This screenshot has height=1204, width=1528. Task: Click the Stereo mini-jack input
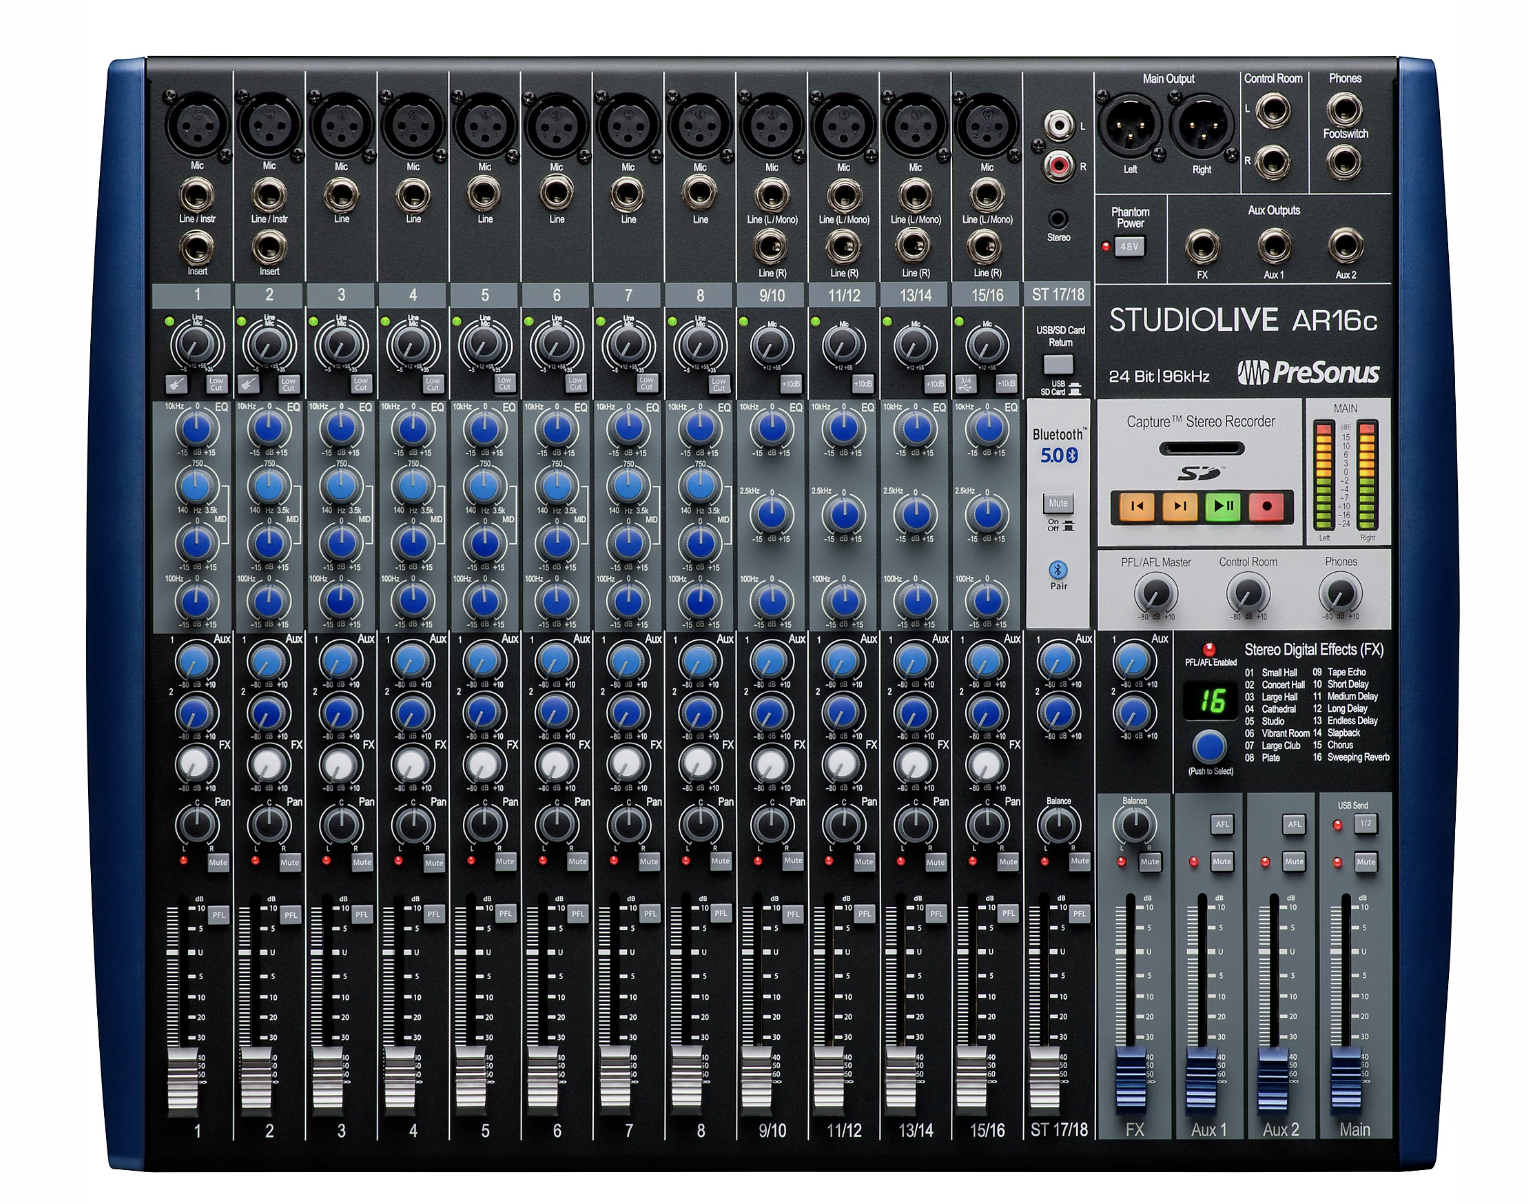(1058, 219)
